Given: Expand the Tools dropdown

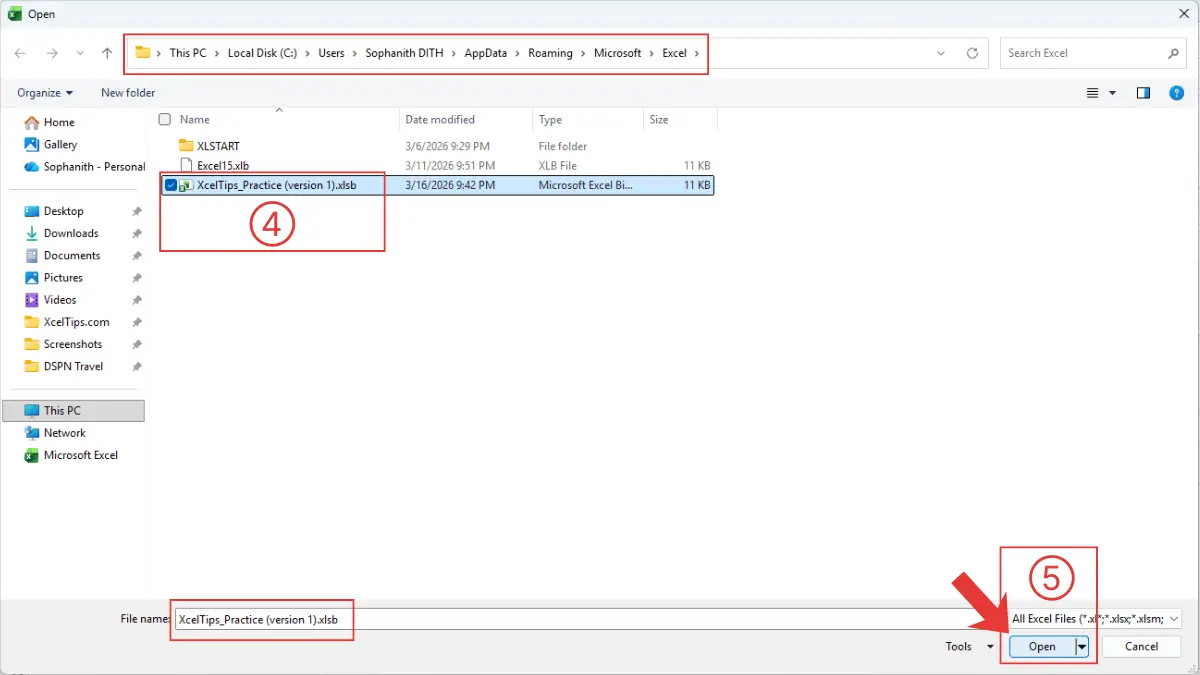Looking at the screenshot, I should tap(969, 647).
